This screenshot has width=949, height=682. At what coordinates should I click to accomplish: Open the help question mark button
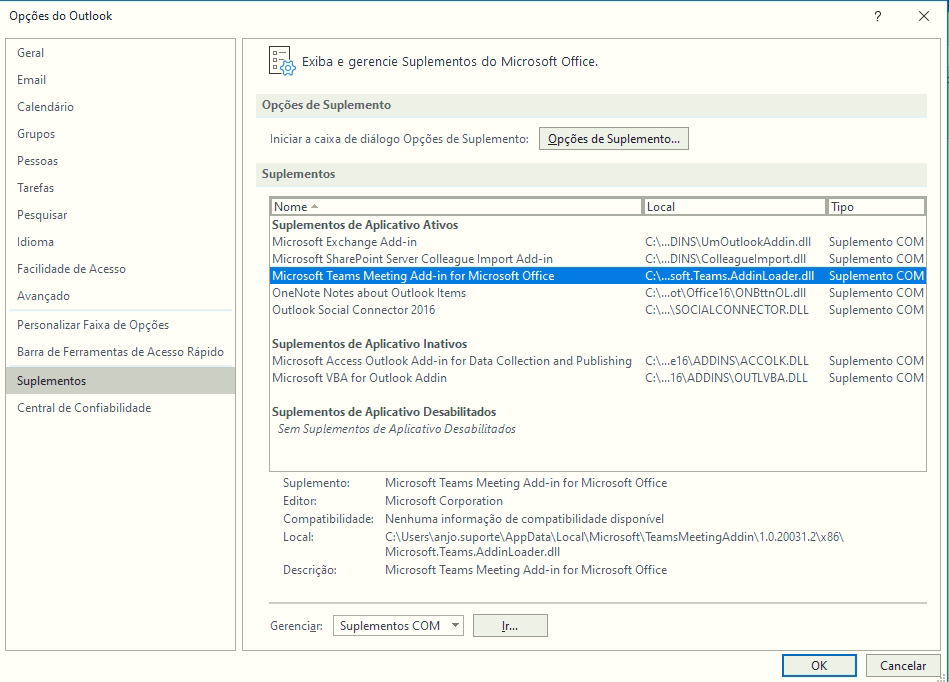(878, 16)
